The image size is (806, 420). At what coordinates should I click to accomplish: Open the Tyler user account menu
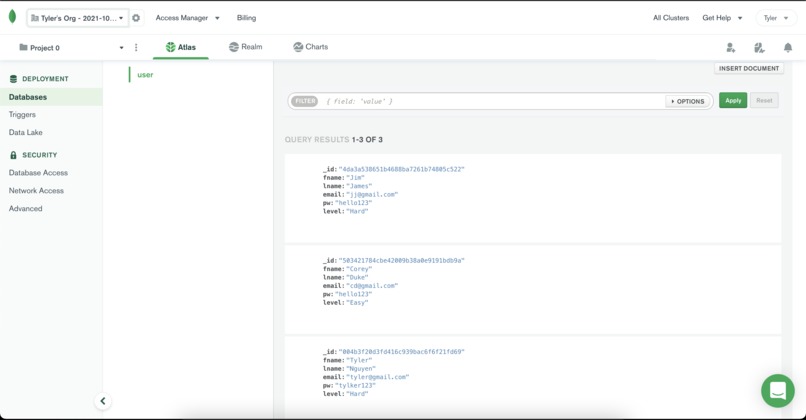(x=776, y=18)
